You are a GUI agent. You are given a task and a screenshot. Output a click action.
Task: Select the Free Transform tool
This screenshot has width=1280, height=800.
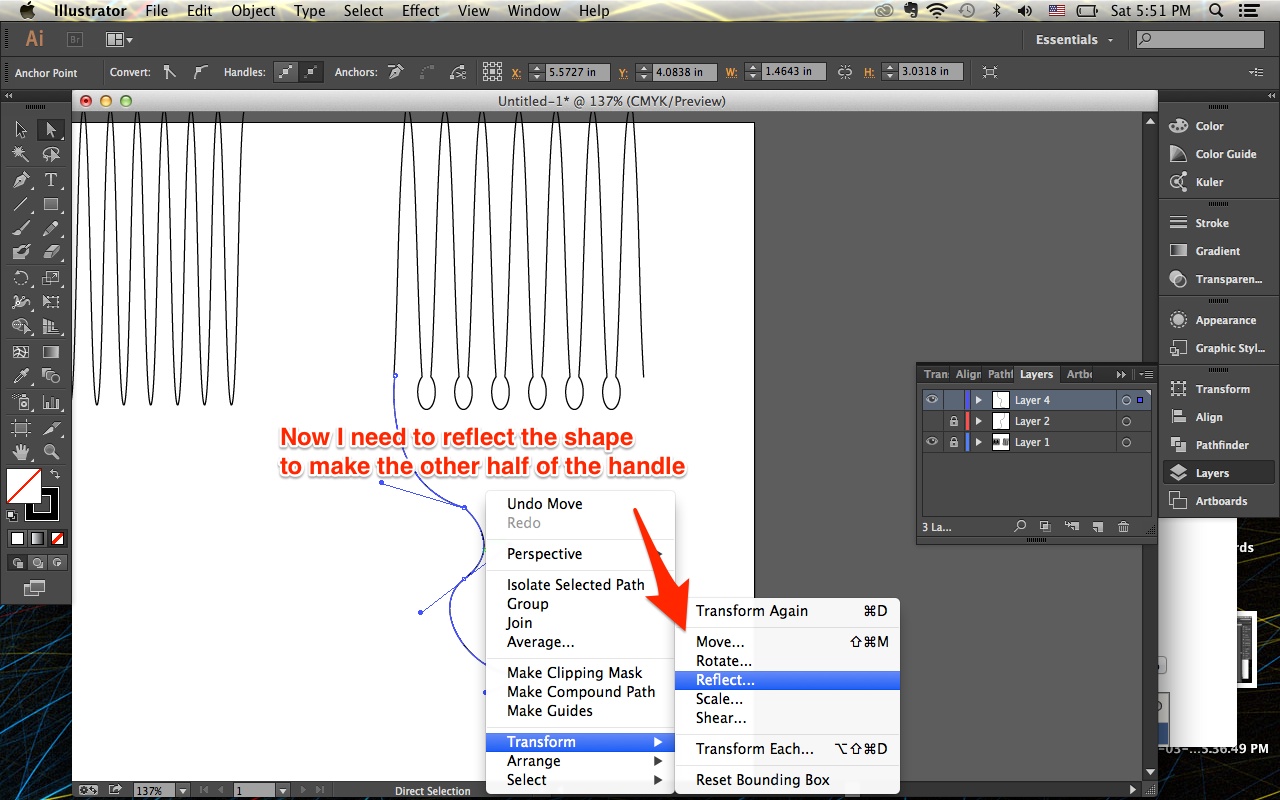pos(51,303)
